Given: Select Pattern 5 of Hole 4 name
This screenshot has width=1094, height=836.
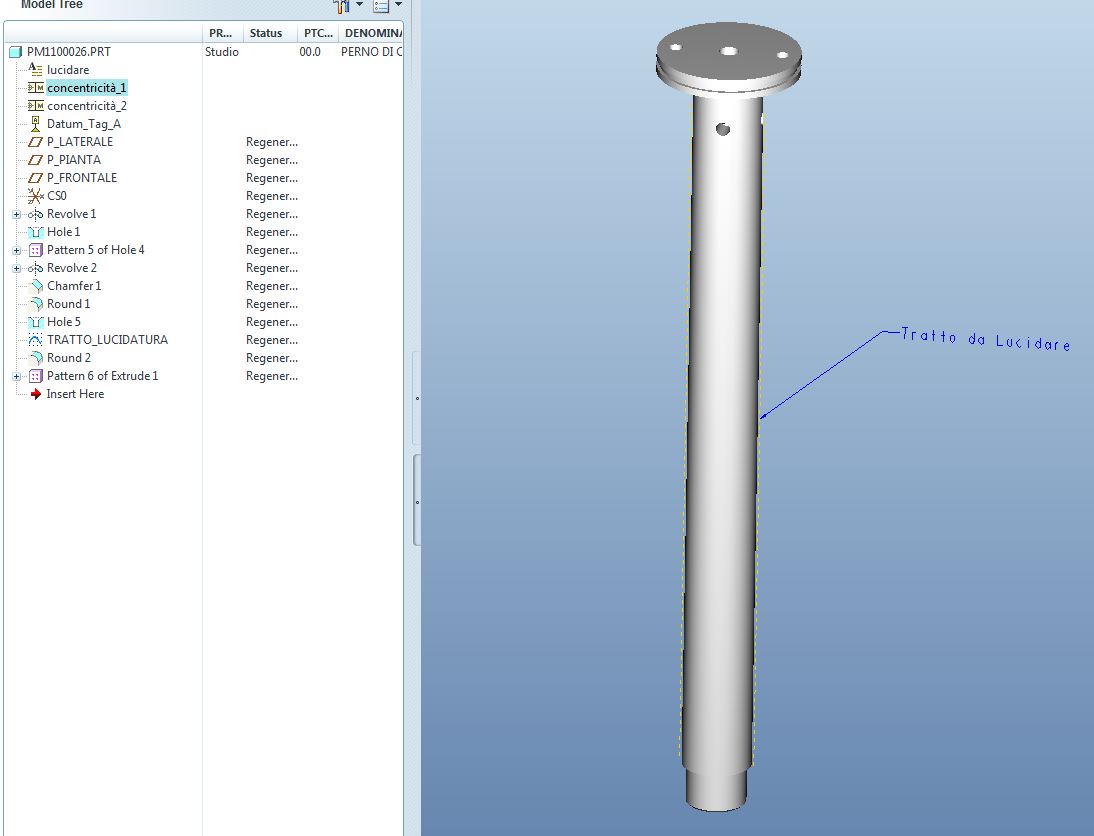Looking at the screenshot, I should 96,250.
